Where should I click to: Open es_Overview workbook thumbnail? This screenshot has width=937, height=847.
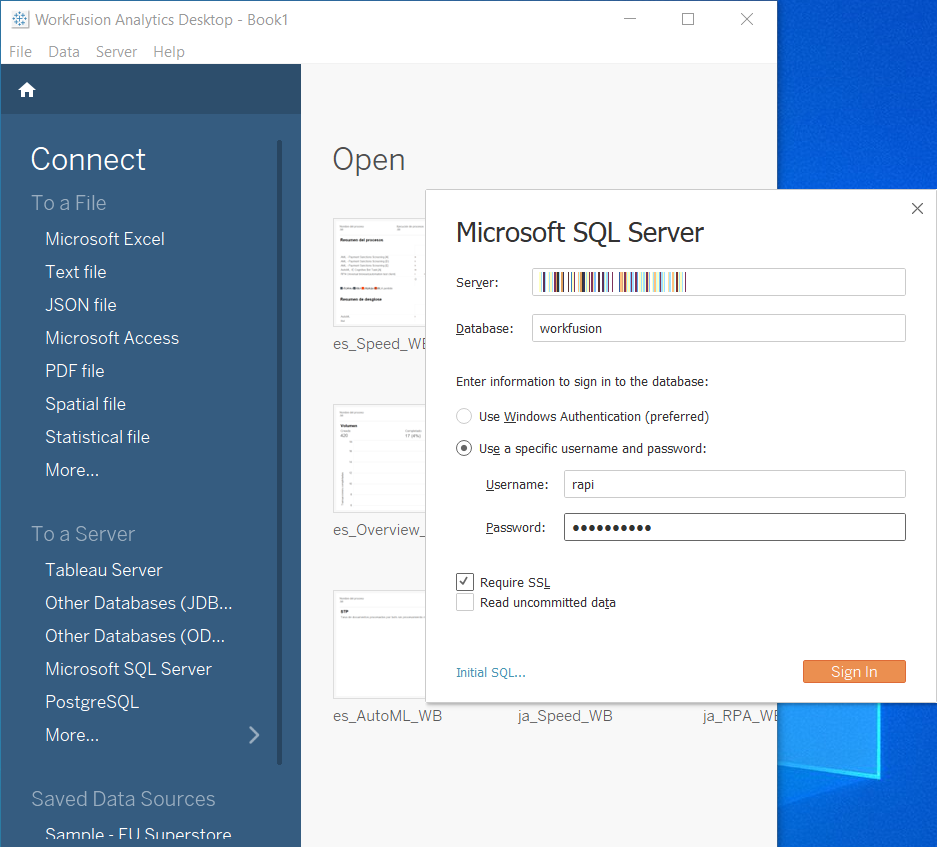(379, 458)
